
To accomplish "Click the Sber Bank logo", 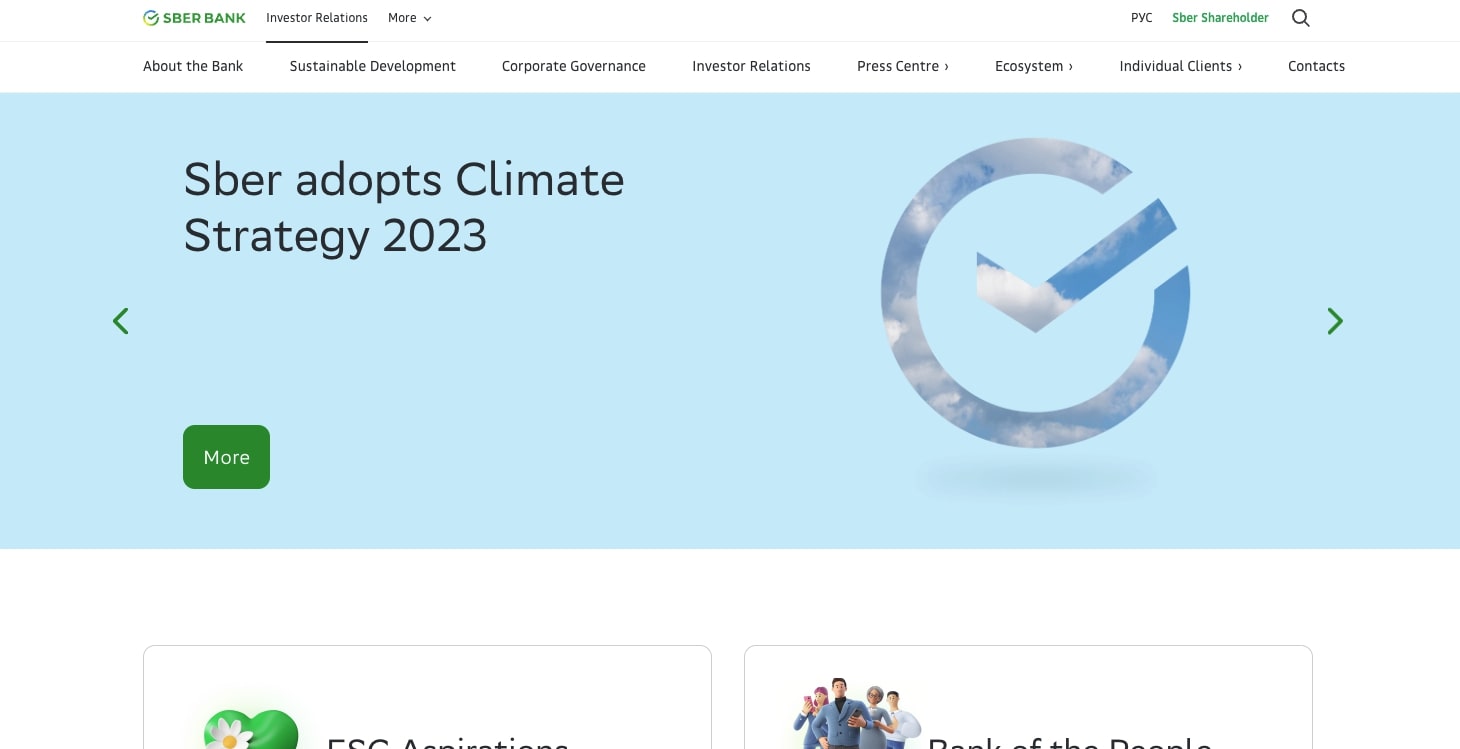I will tap(194, 18).
